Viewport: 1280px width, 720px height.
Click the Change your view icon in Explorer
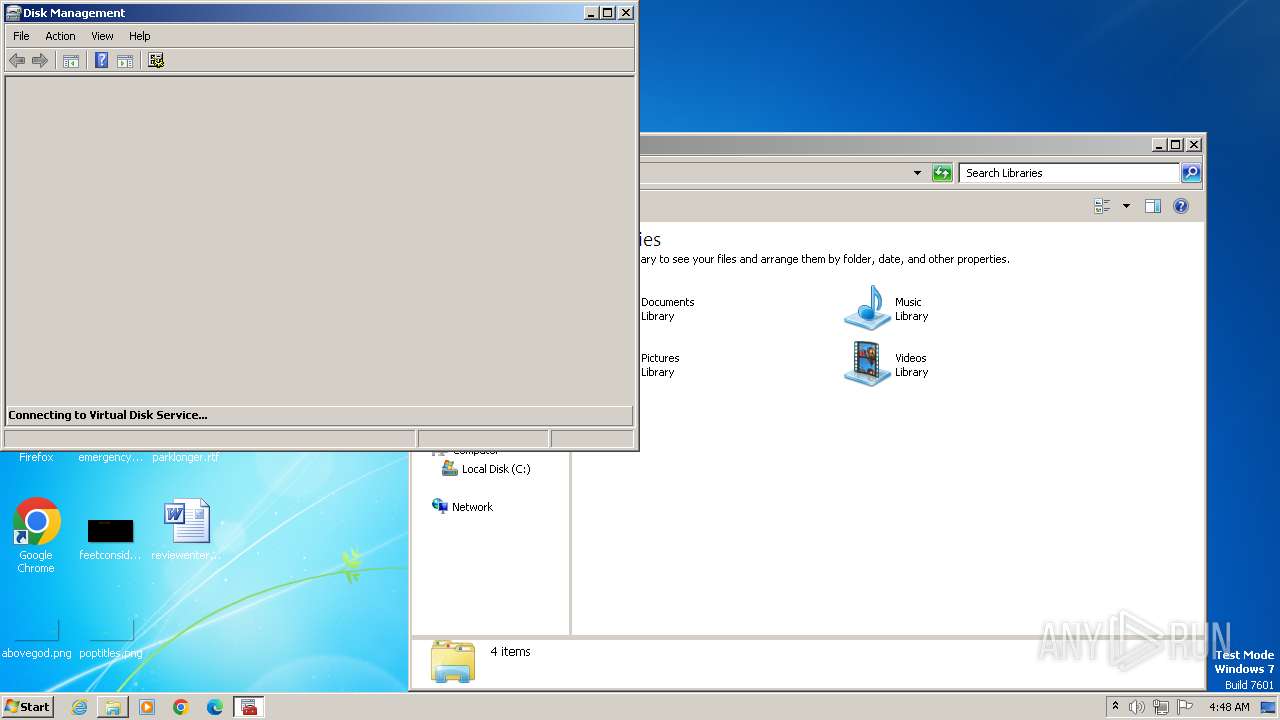(x=1102, y=206)
